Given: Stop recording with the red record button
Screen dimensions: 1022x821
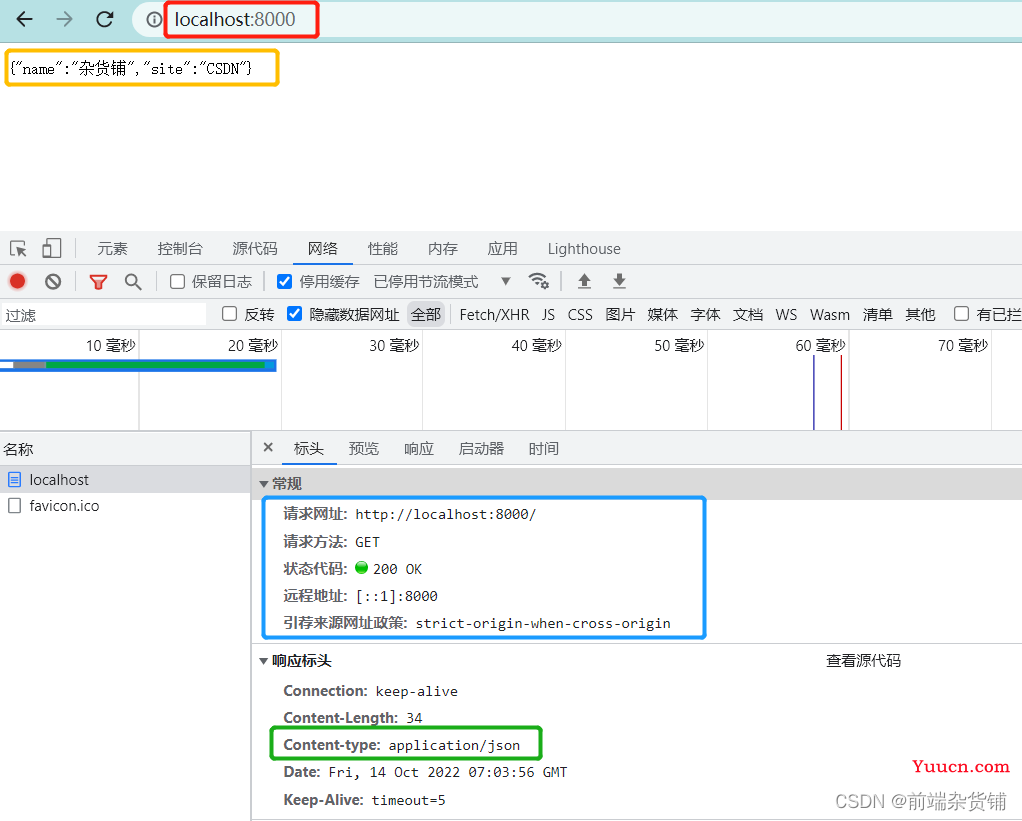Looking at the screenshot, I should [18, 281].
